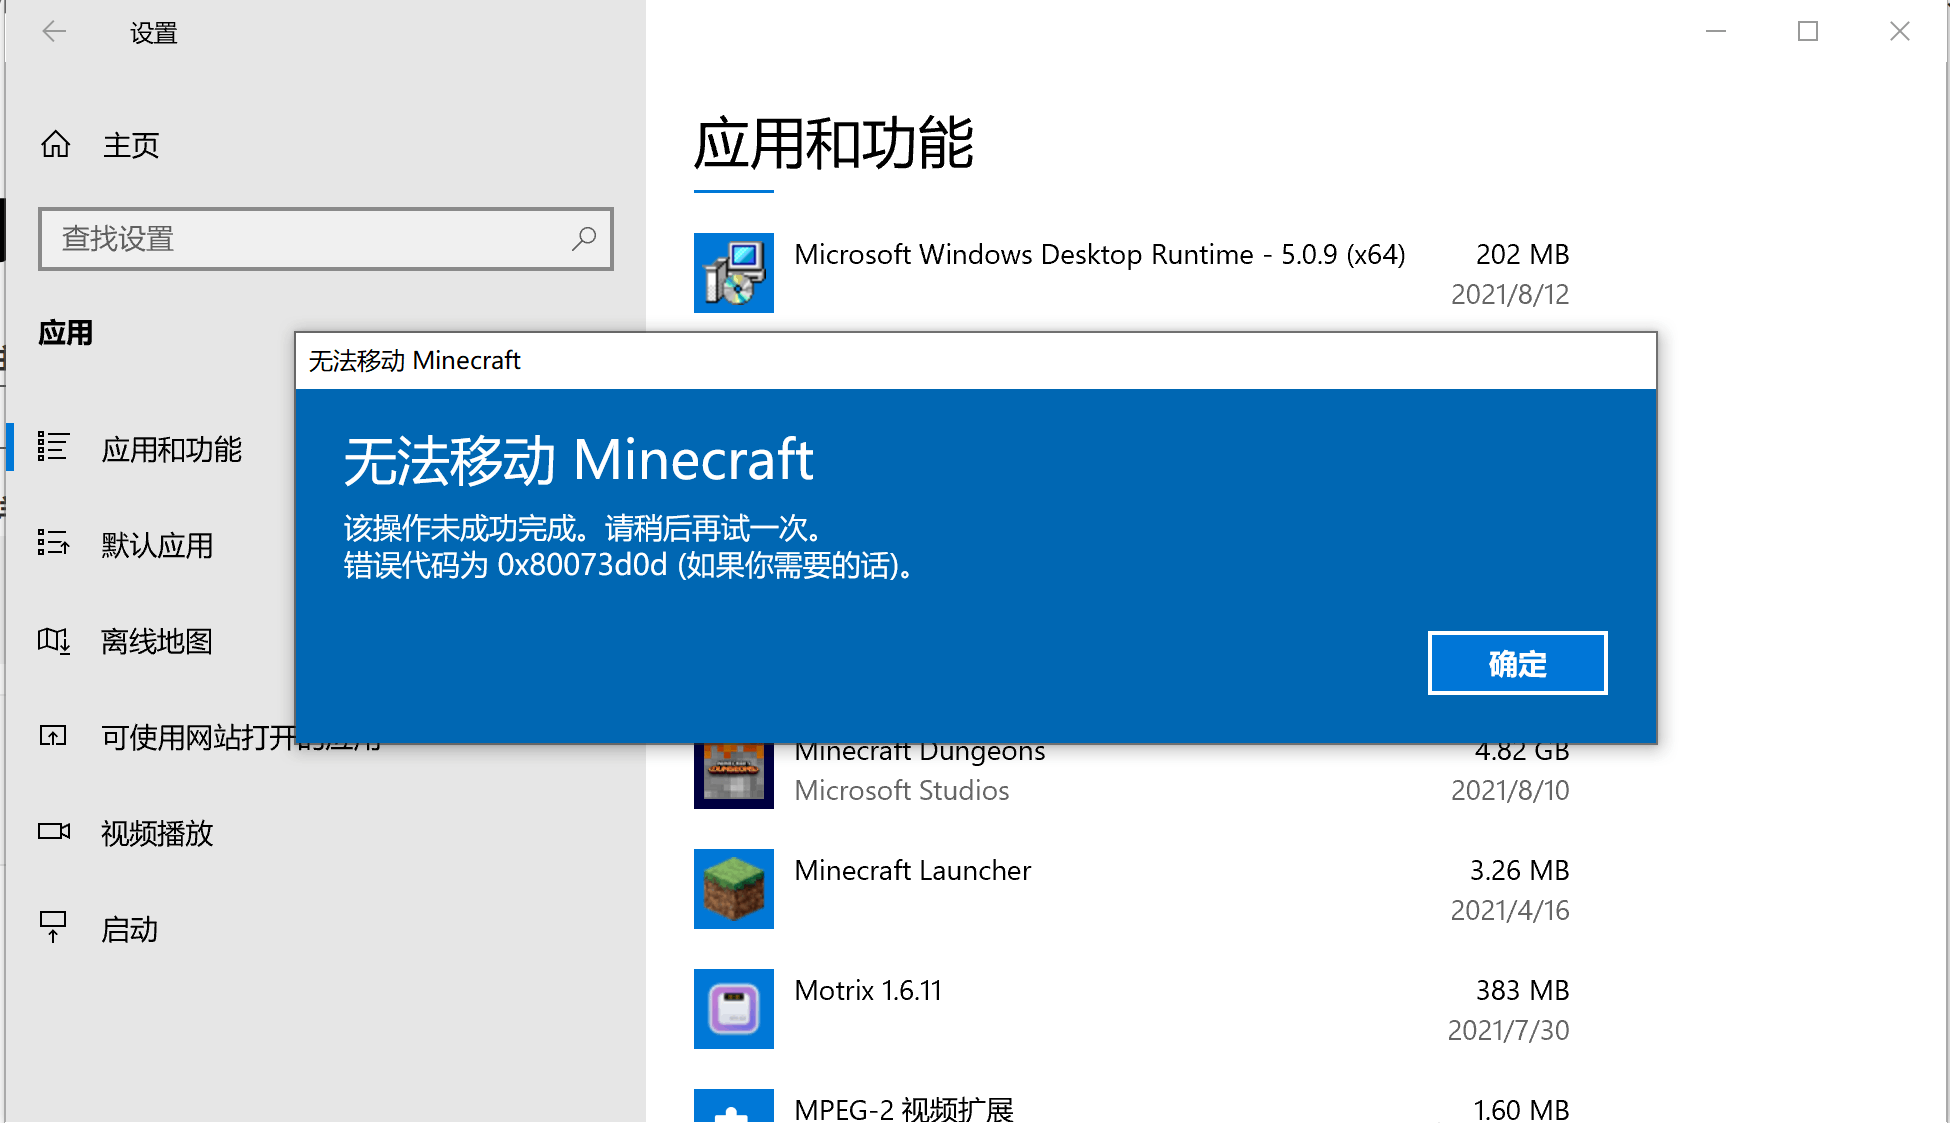Screen dimensions: 1950x1123
Task: Open 离线地图 in the sidebar
Action: (x=157, y=642)
